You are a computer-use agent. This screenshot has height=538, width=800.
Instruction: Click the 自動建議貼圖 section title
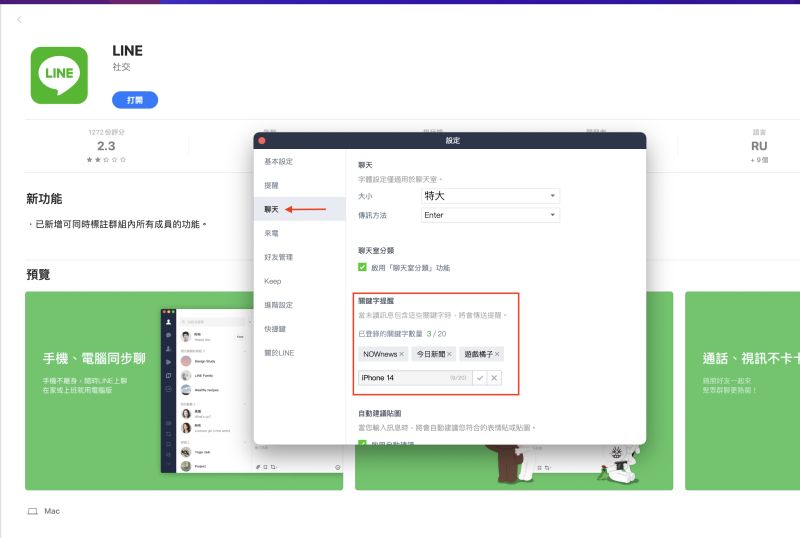(380, 413)
